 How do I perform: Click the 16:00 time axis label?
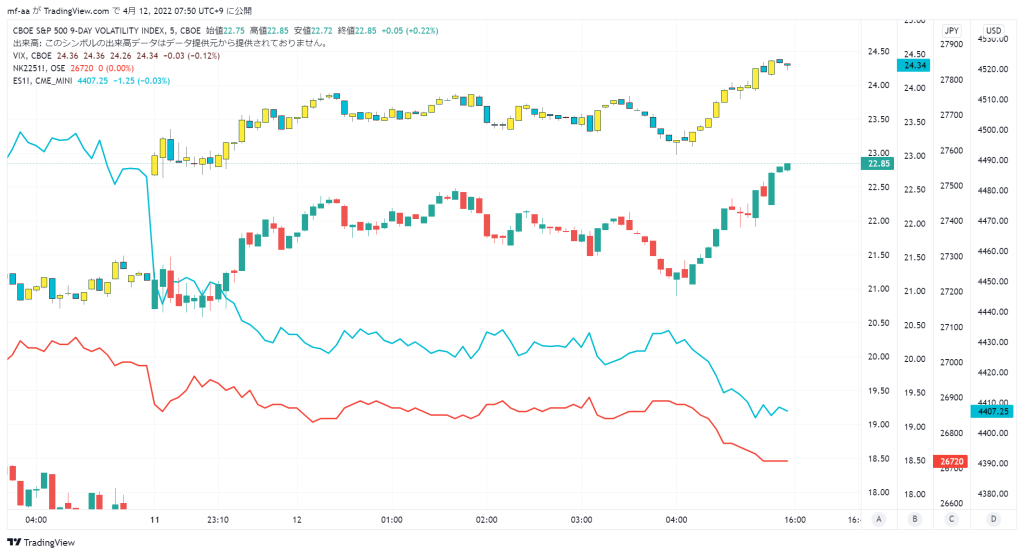click(x=795, y=520)
